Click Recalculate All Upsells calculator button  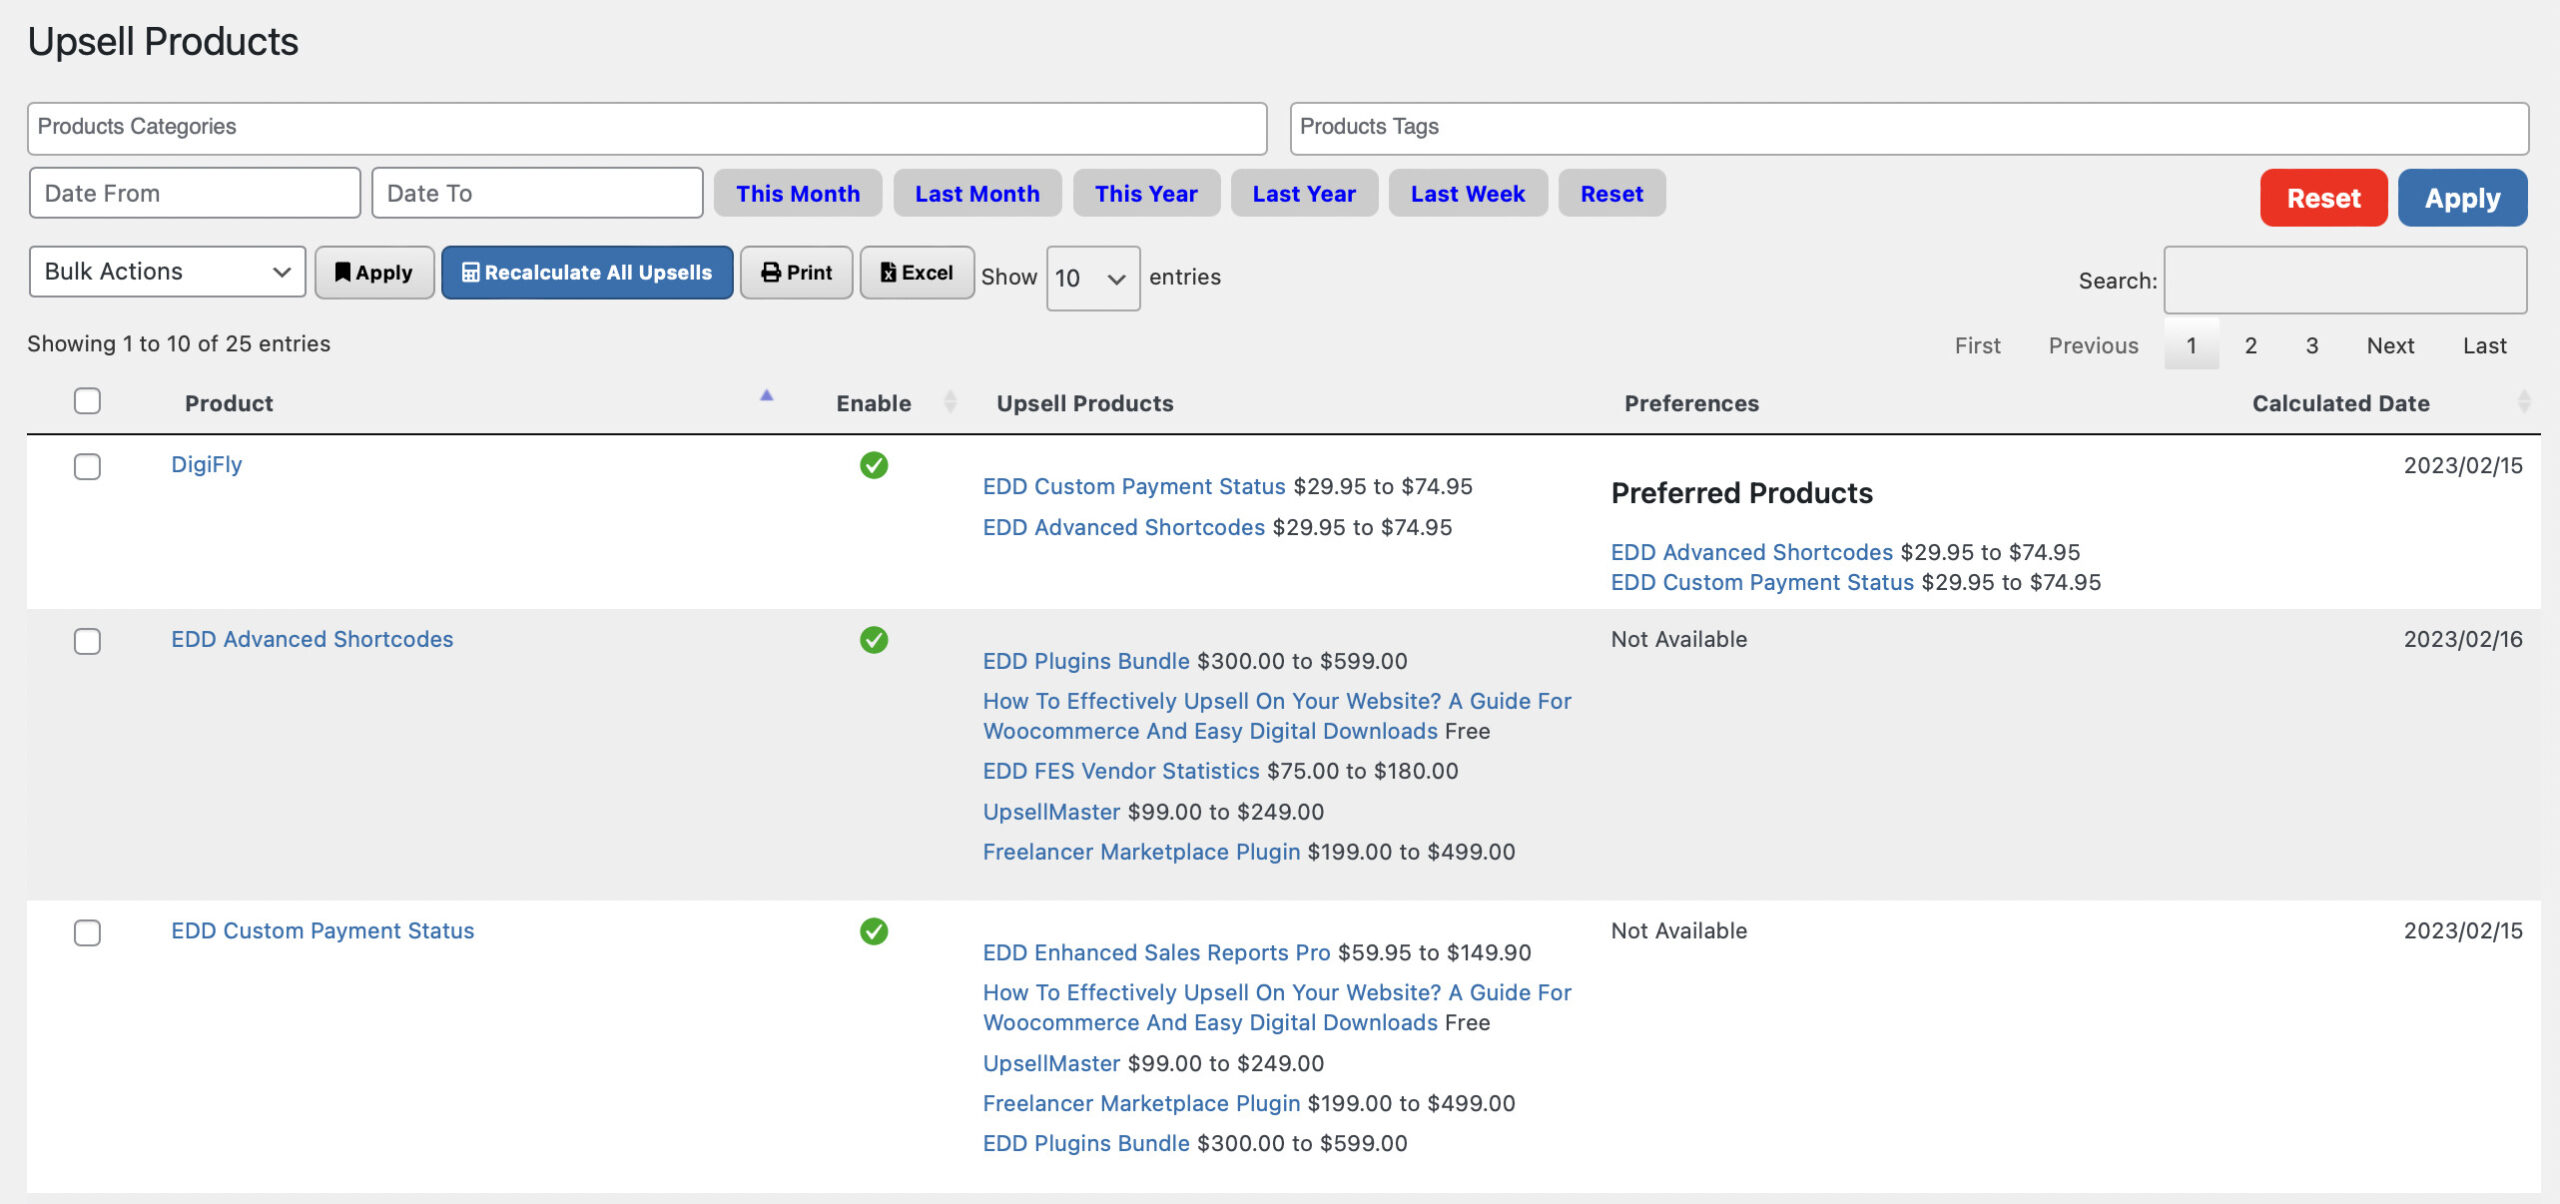click(587, 272)
